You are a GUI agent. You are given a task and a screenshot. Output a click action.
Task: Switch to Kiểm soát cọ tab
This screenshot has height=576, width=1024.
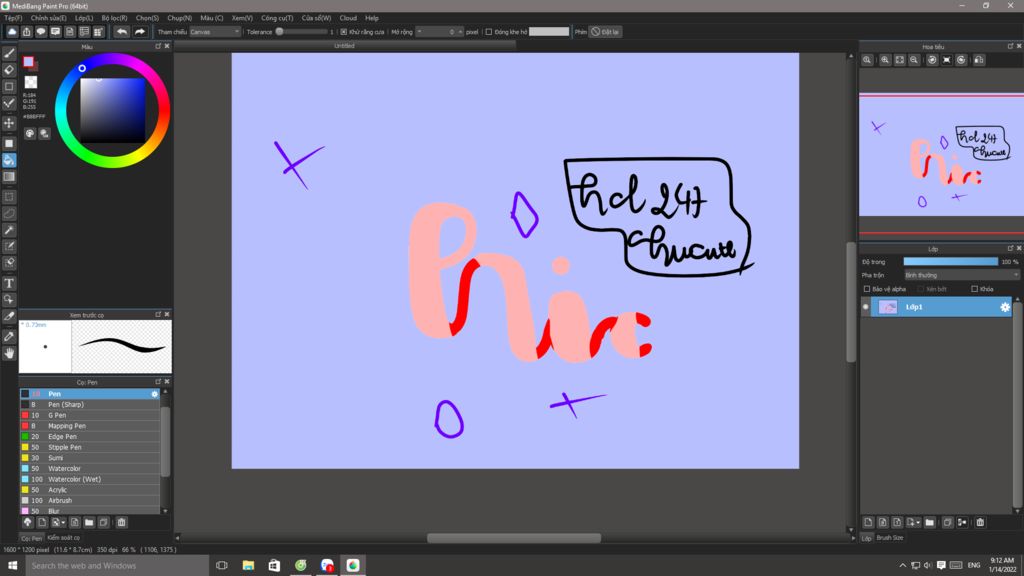[63, 537]
